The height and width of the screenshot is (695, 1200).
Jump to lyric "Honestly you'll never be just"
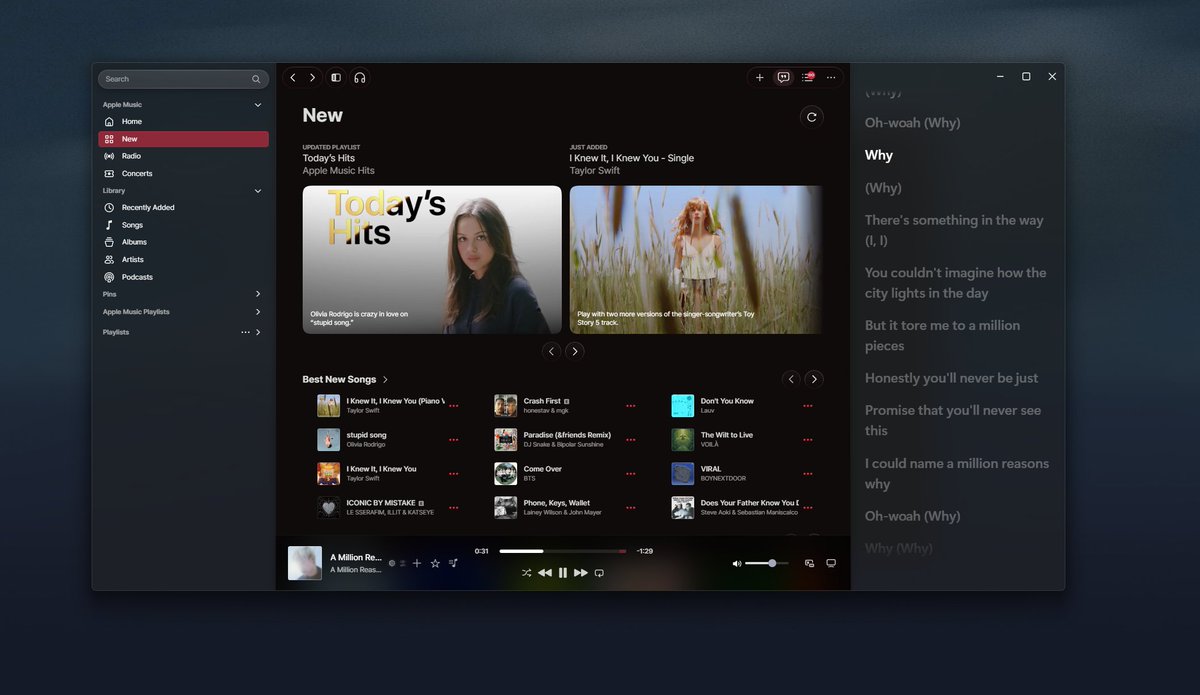(x=951, y=378)
